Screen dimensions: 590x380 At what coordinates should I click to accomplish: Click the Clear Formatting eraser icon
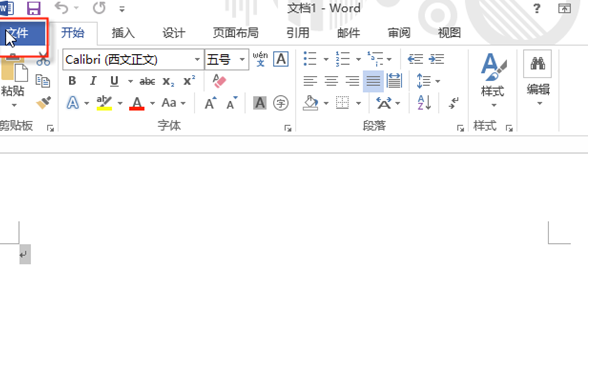click(x=219, y=81)
